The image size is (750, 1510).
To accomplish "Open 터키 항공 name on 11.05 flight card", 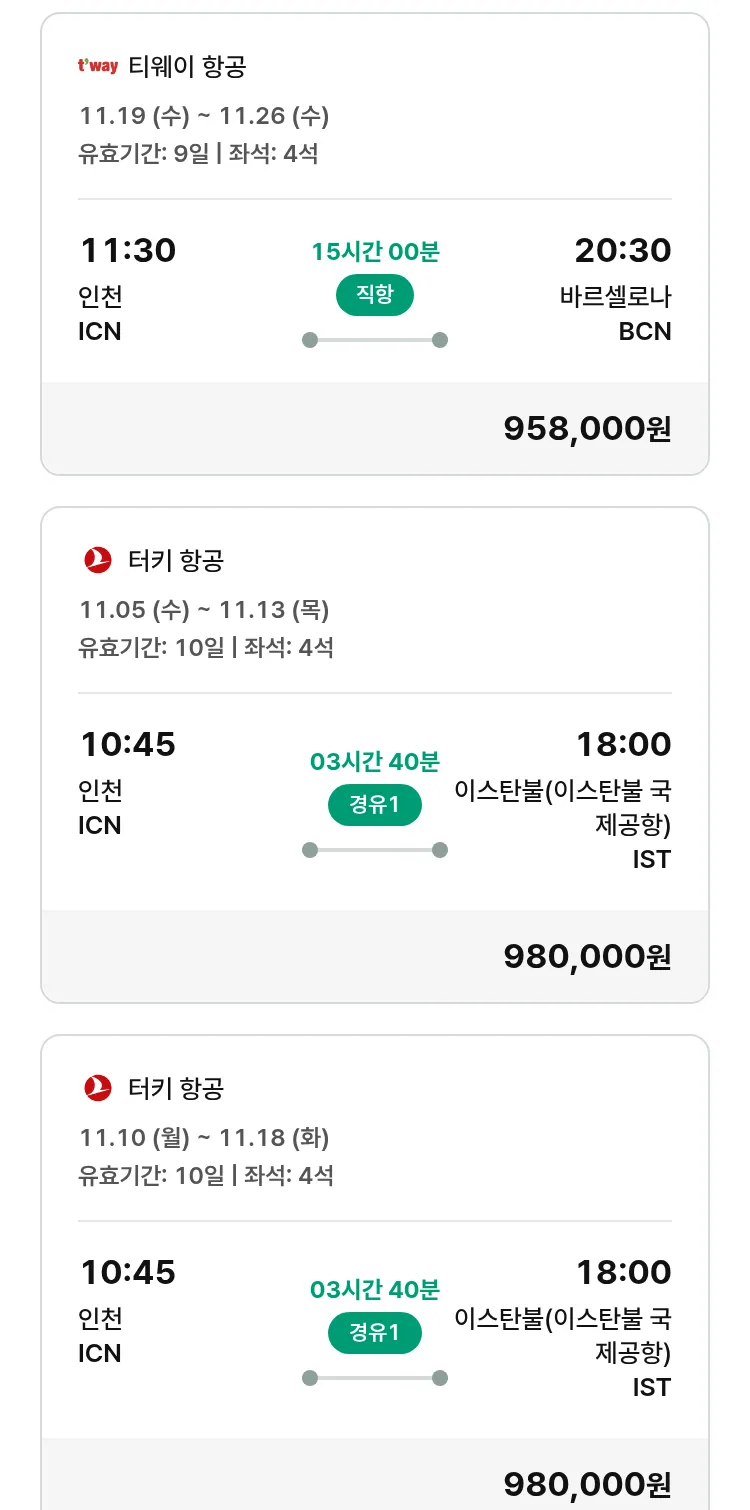I will pos(176,560).
